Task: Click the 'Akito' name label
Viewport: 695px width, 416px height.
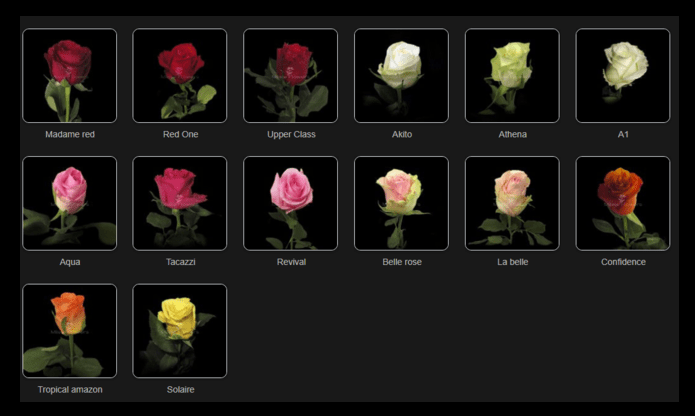Action: click(x=402, y=134)
